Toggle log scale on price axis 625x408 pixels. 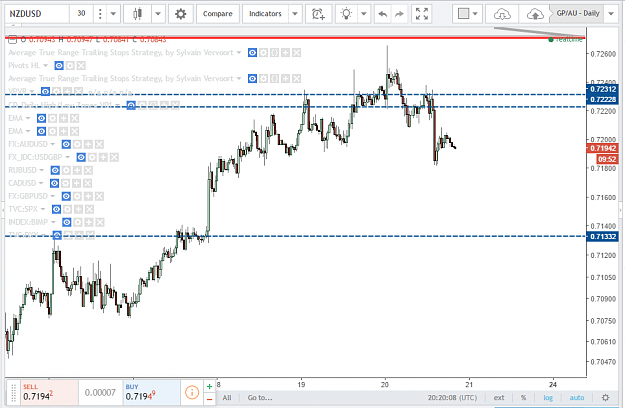[548, 398]
